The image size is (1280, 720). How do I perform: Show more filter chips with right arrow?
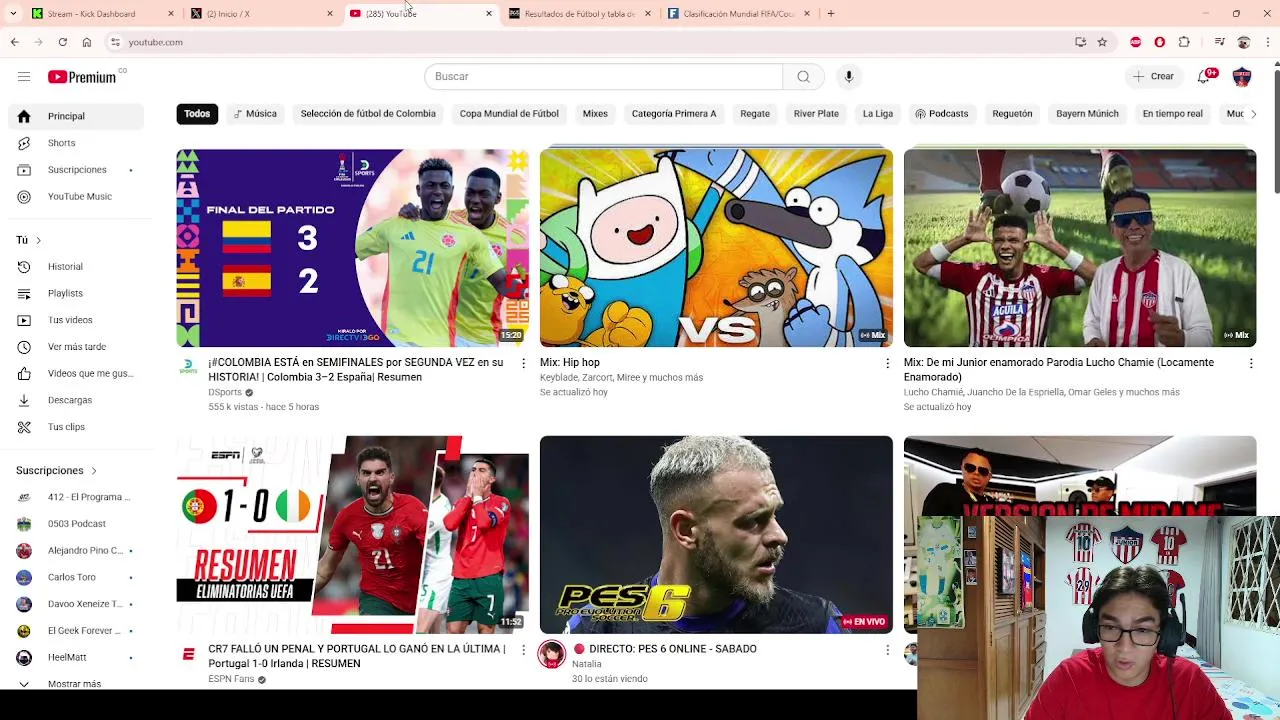click(1253, 114)
